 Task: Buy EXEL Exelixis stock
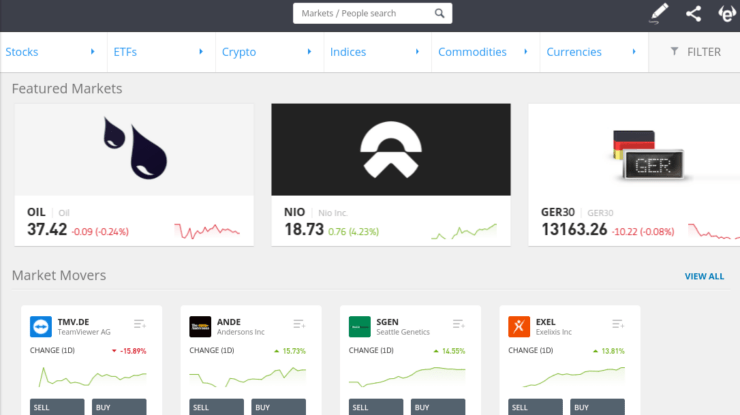click(x=597, y=407)
